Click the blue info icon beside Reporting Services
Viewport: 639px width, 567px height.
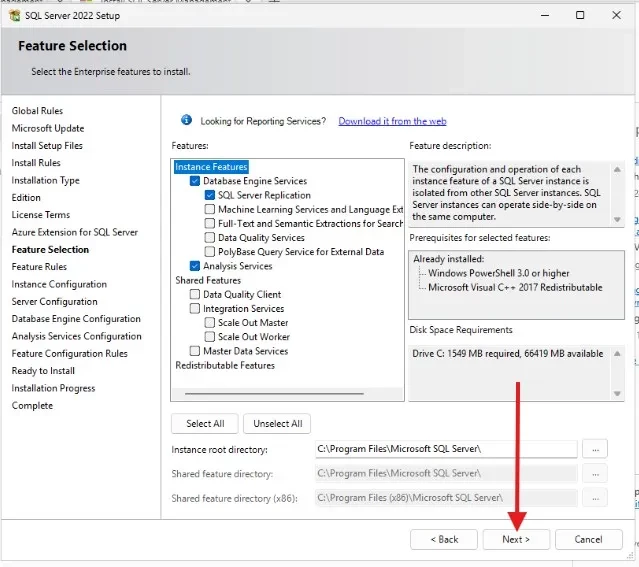point(186,120)
